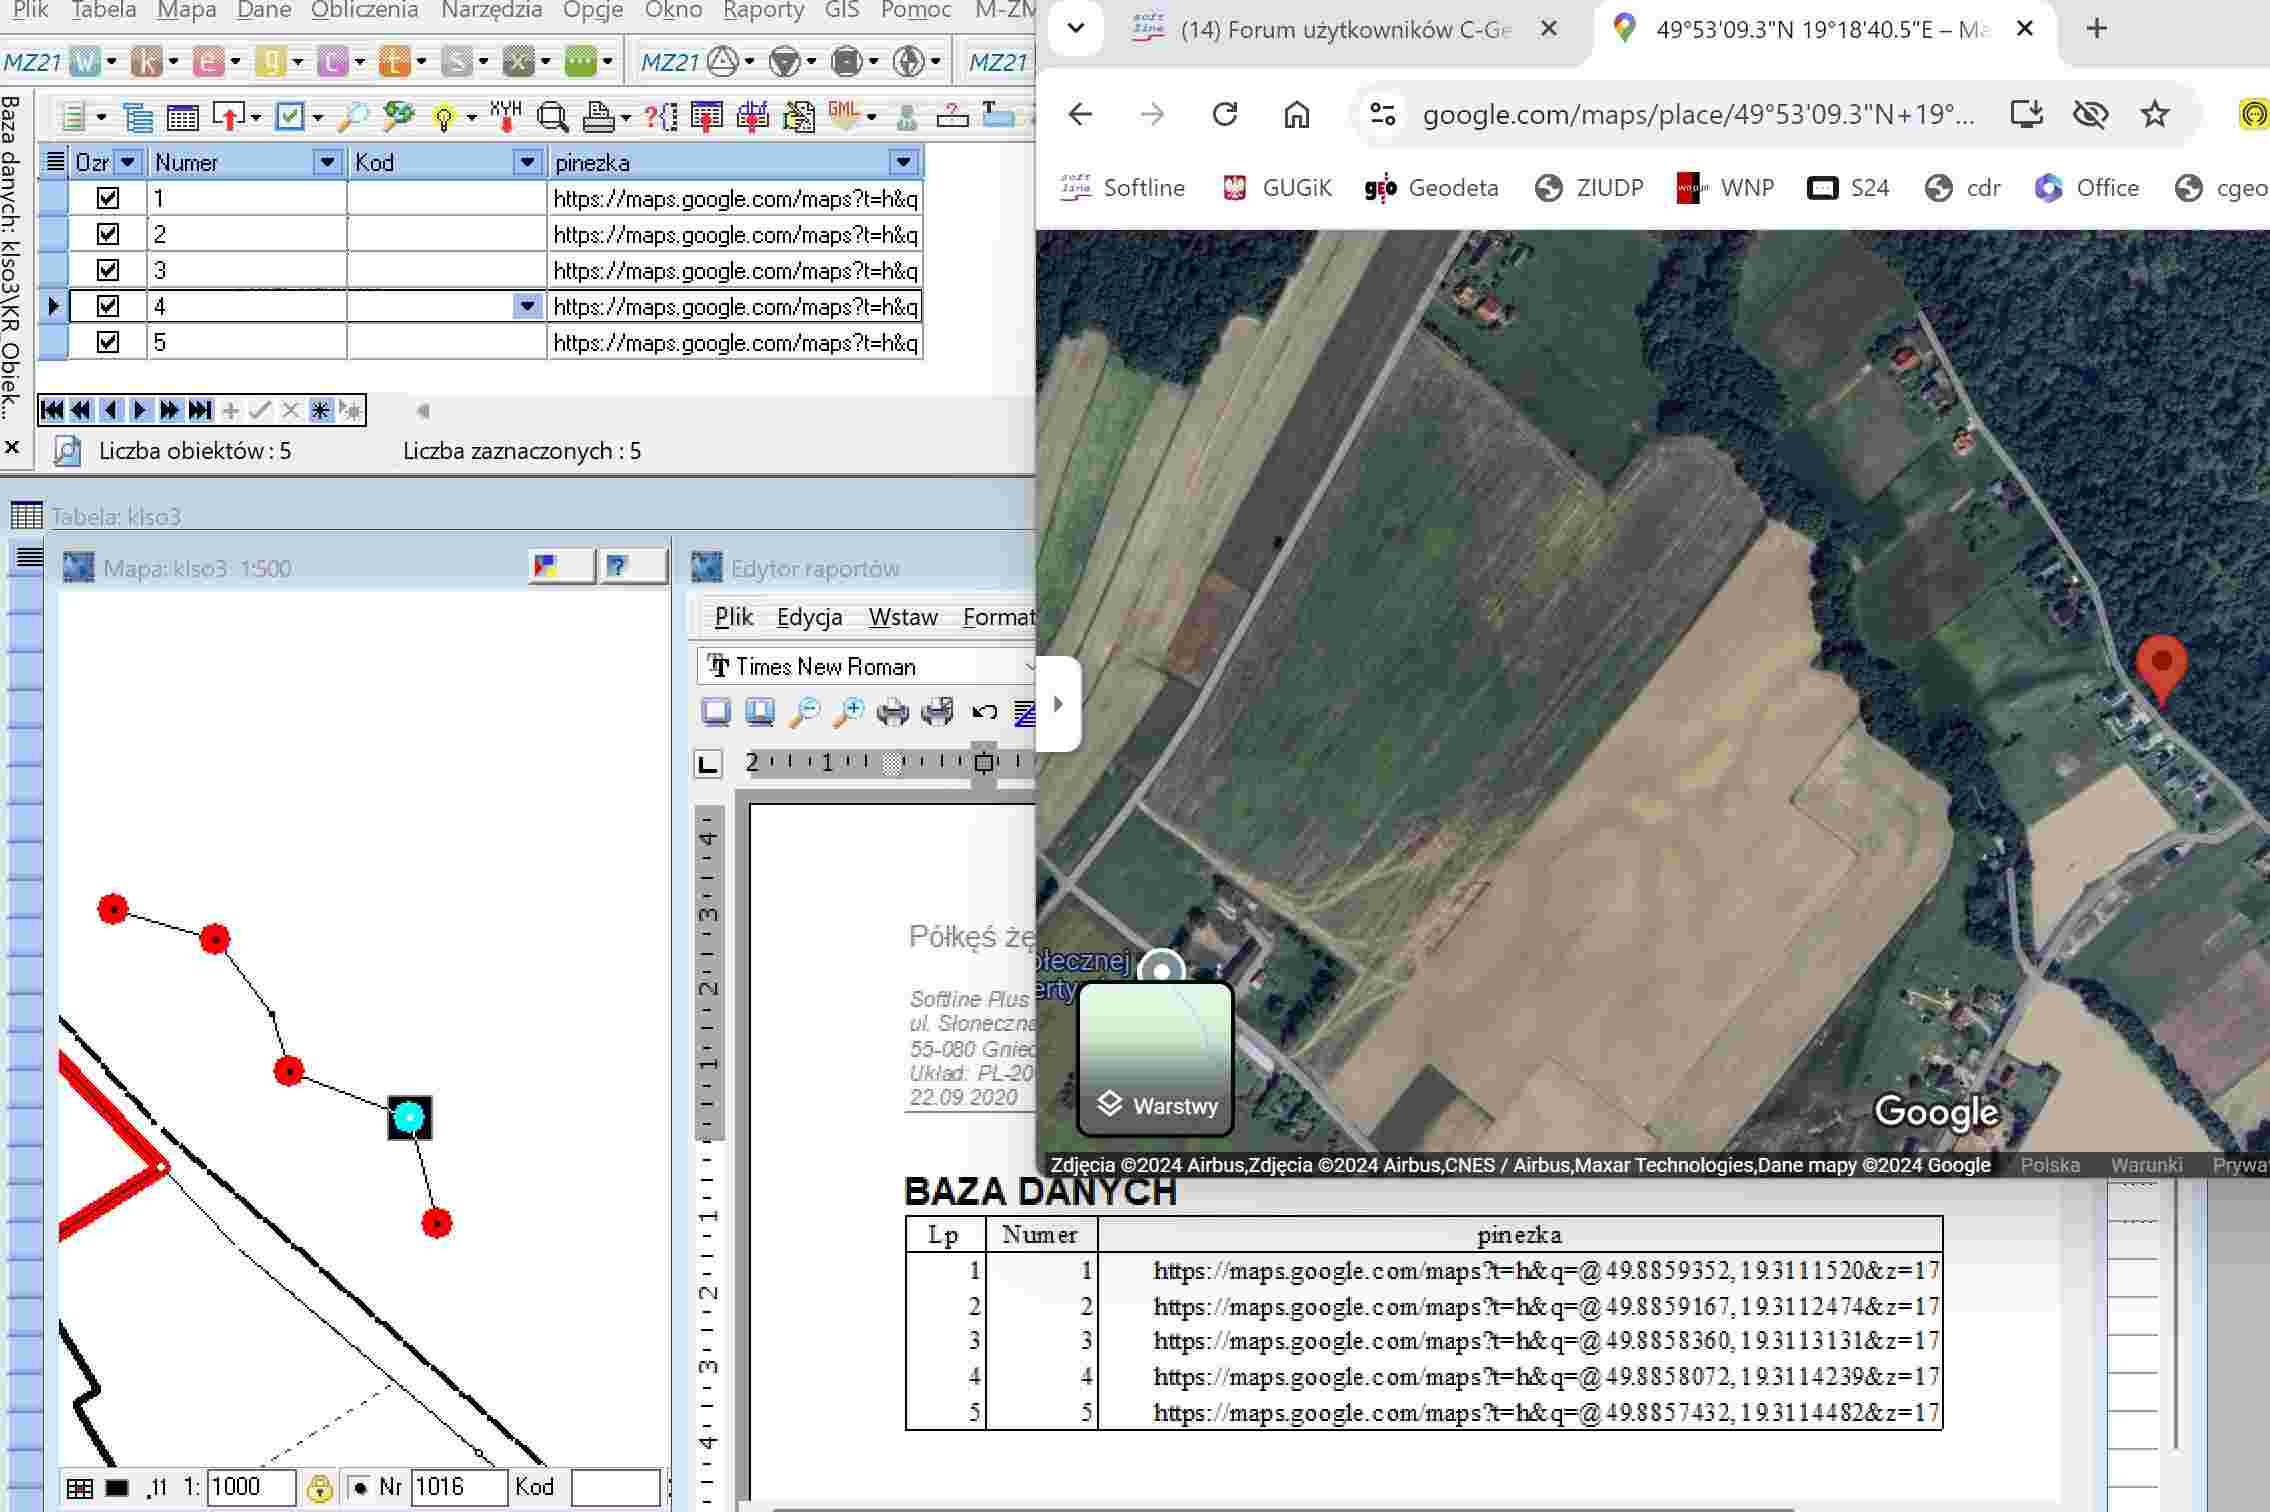Click the Chrome reload button
The height and width of the screenshot is (1512, 2270).
click(x=1225, y=114)
